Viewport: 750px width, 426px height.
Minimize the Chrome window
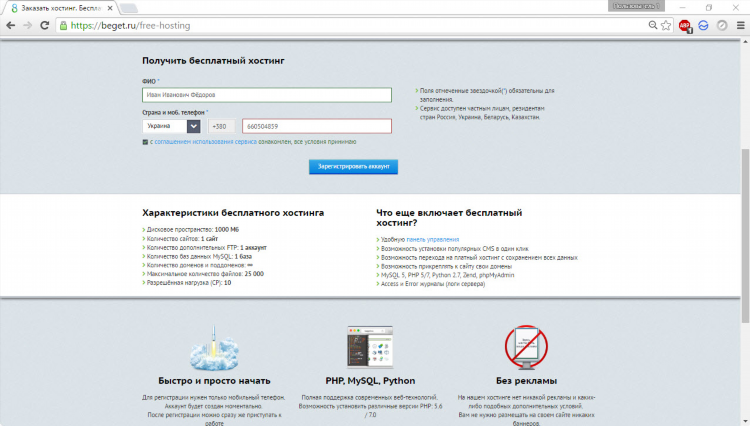[x=683, y=7]
